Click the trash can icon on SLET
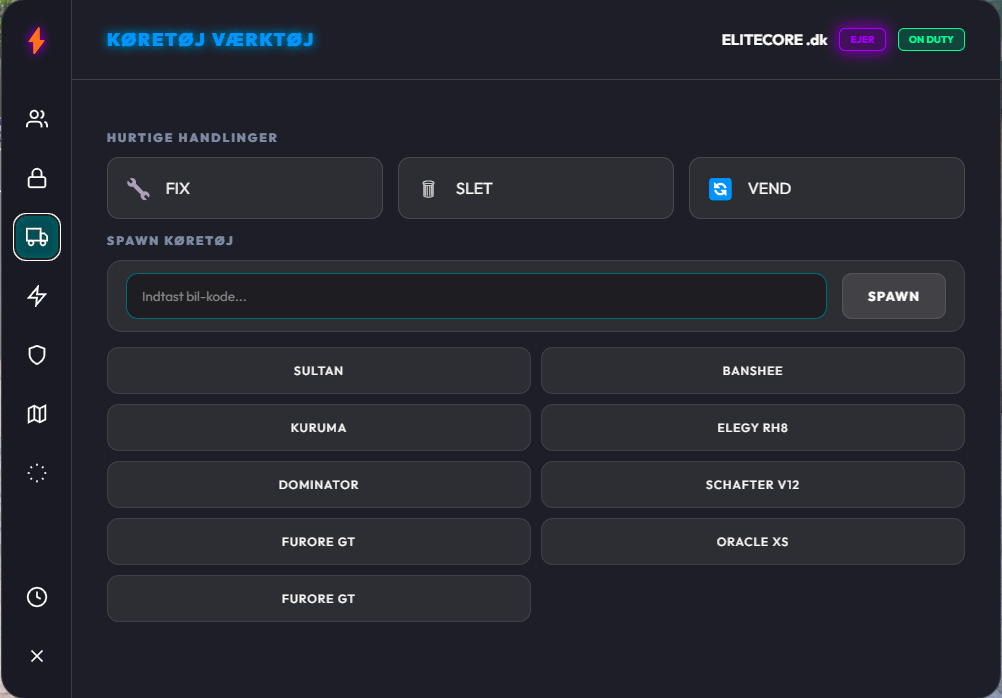1002x698 pixels. coord(429,189)
